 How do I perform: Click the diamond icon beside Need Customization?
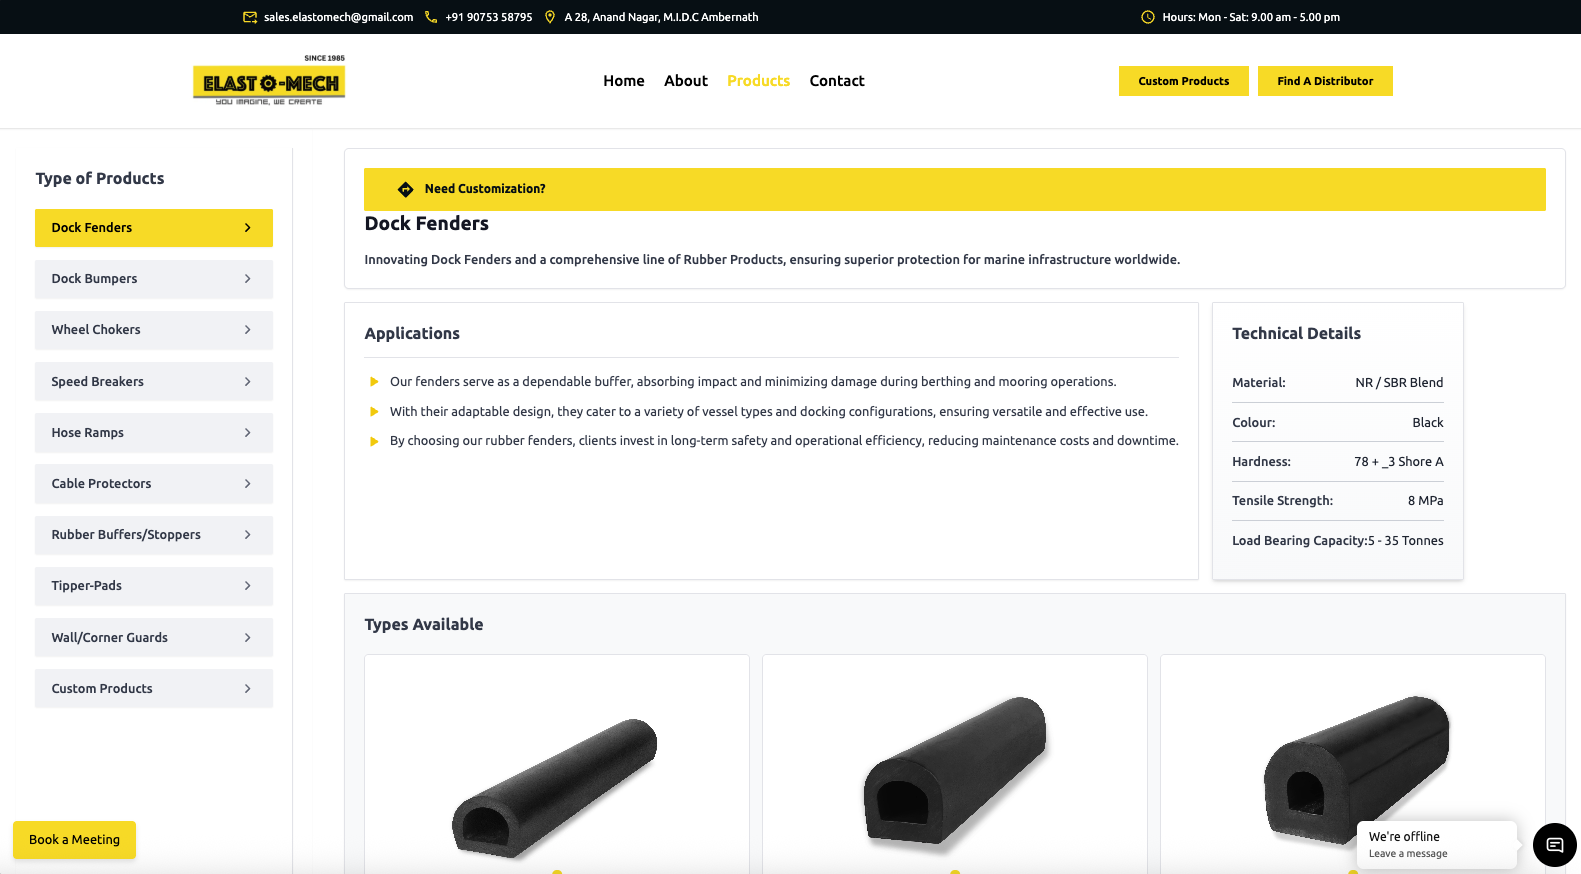pos(405,189)
